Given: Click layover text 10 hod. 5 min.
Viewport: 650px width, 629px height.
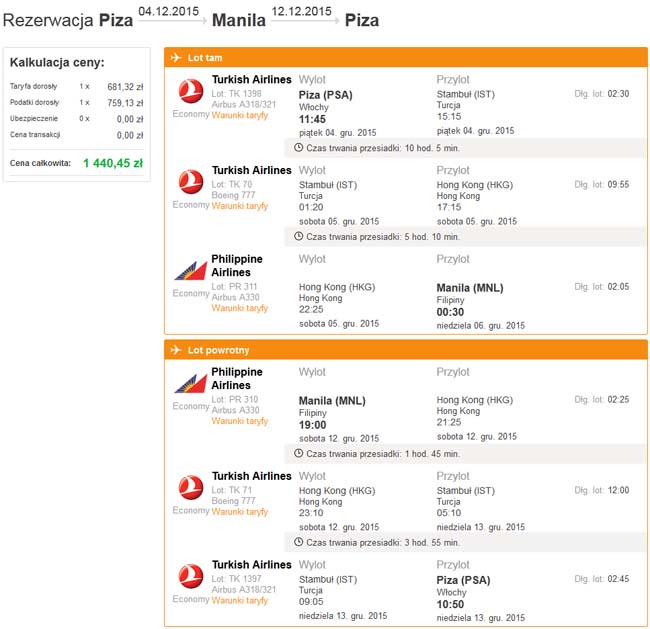Looking at the screenshot, I should click(432, 148).
